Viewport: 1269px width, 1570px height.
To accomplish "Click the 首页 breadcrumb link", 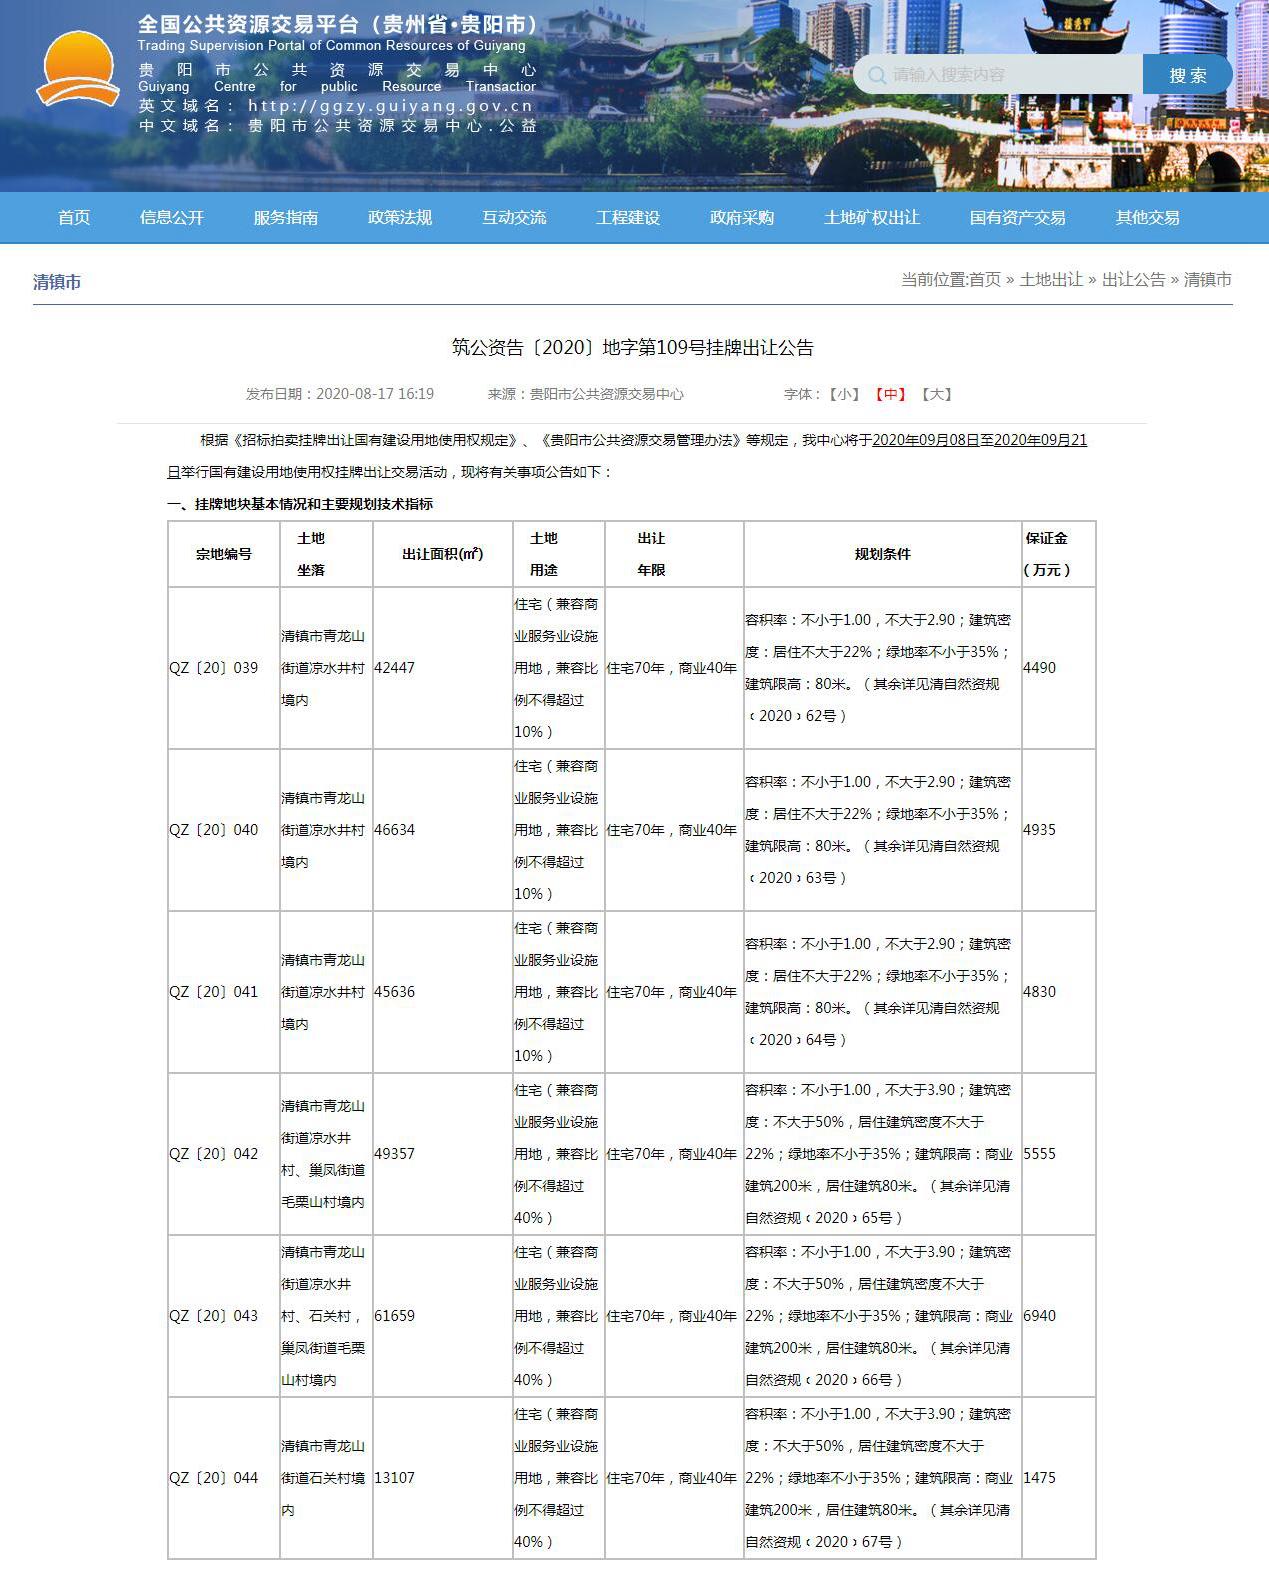I will tap(985, 280).
